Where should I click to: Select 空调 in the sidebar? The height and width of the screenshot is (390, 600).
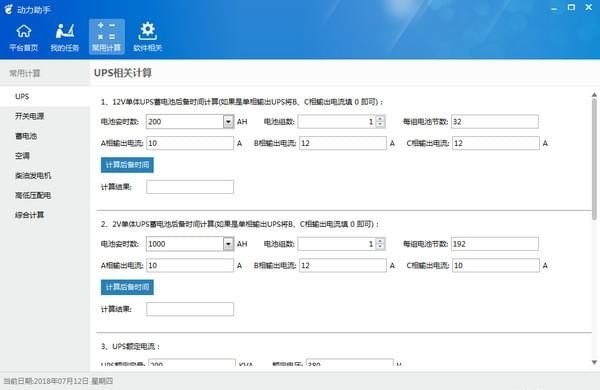(x=45, y=156)
